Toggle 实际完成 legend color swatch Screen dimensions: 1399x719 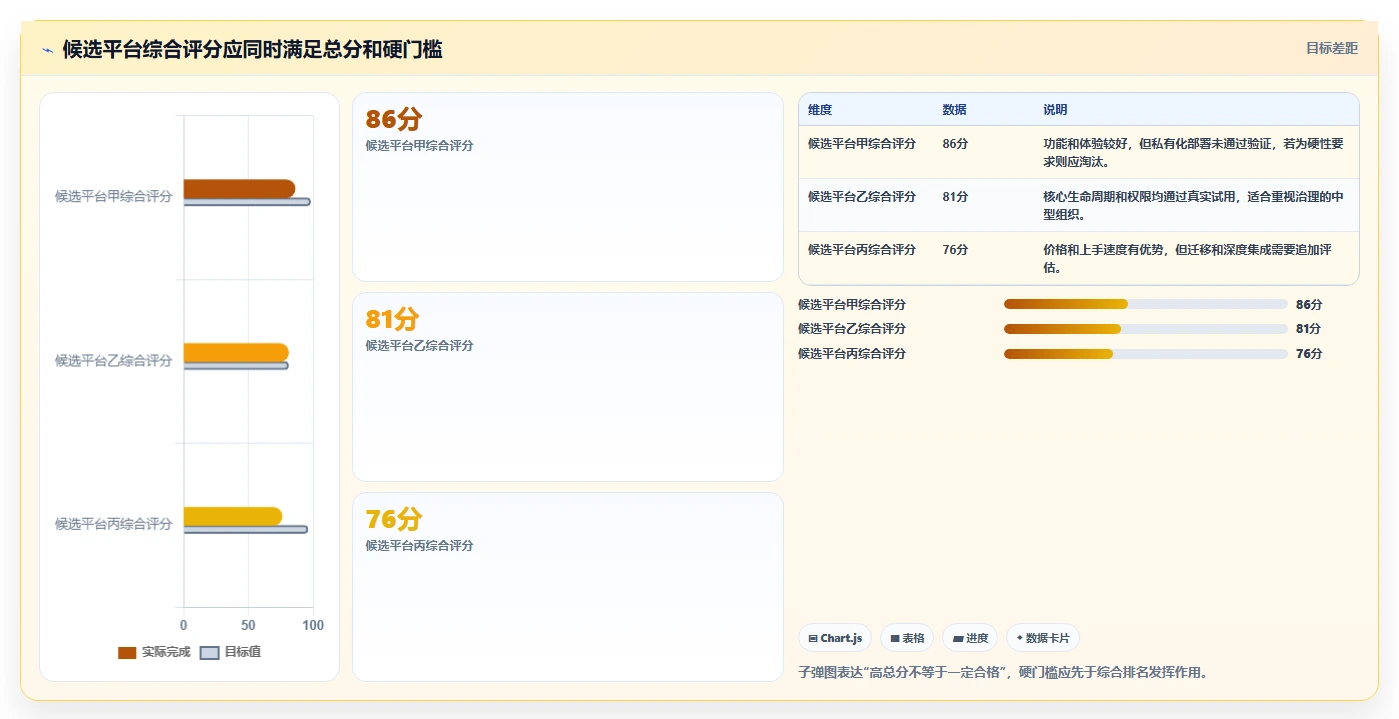tap(127, 652)
